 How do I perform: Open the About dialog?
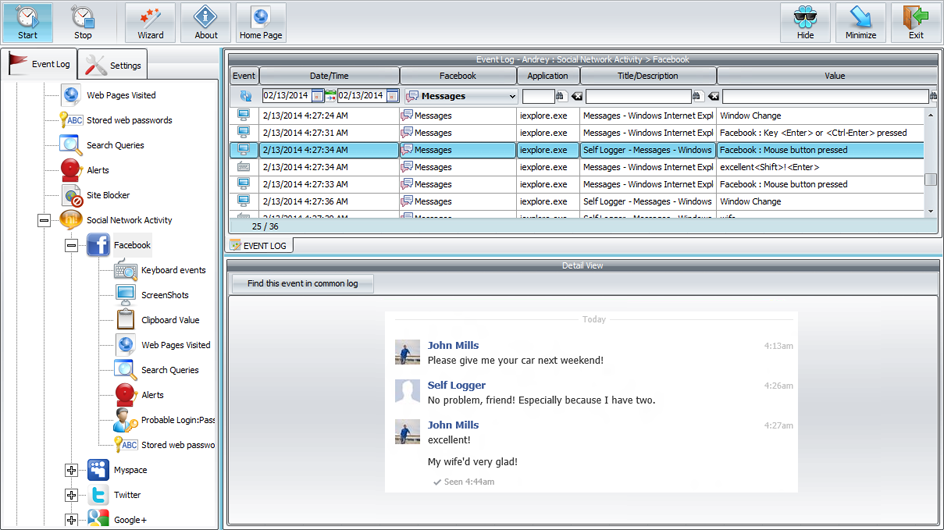[206, 22]
